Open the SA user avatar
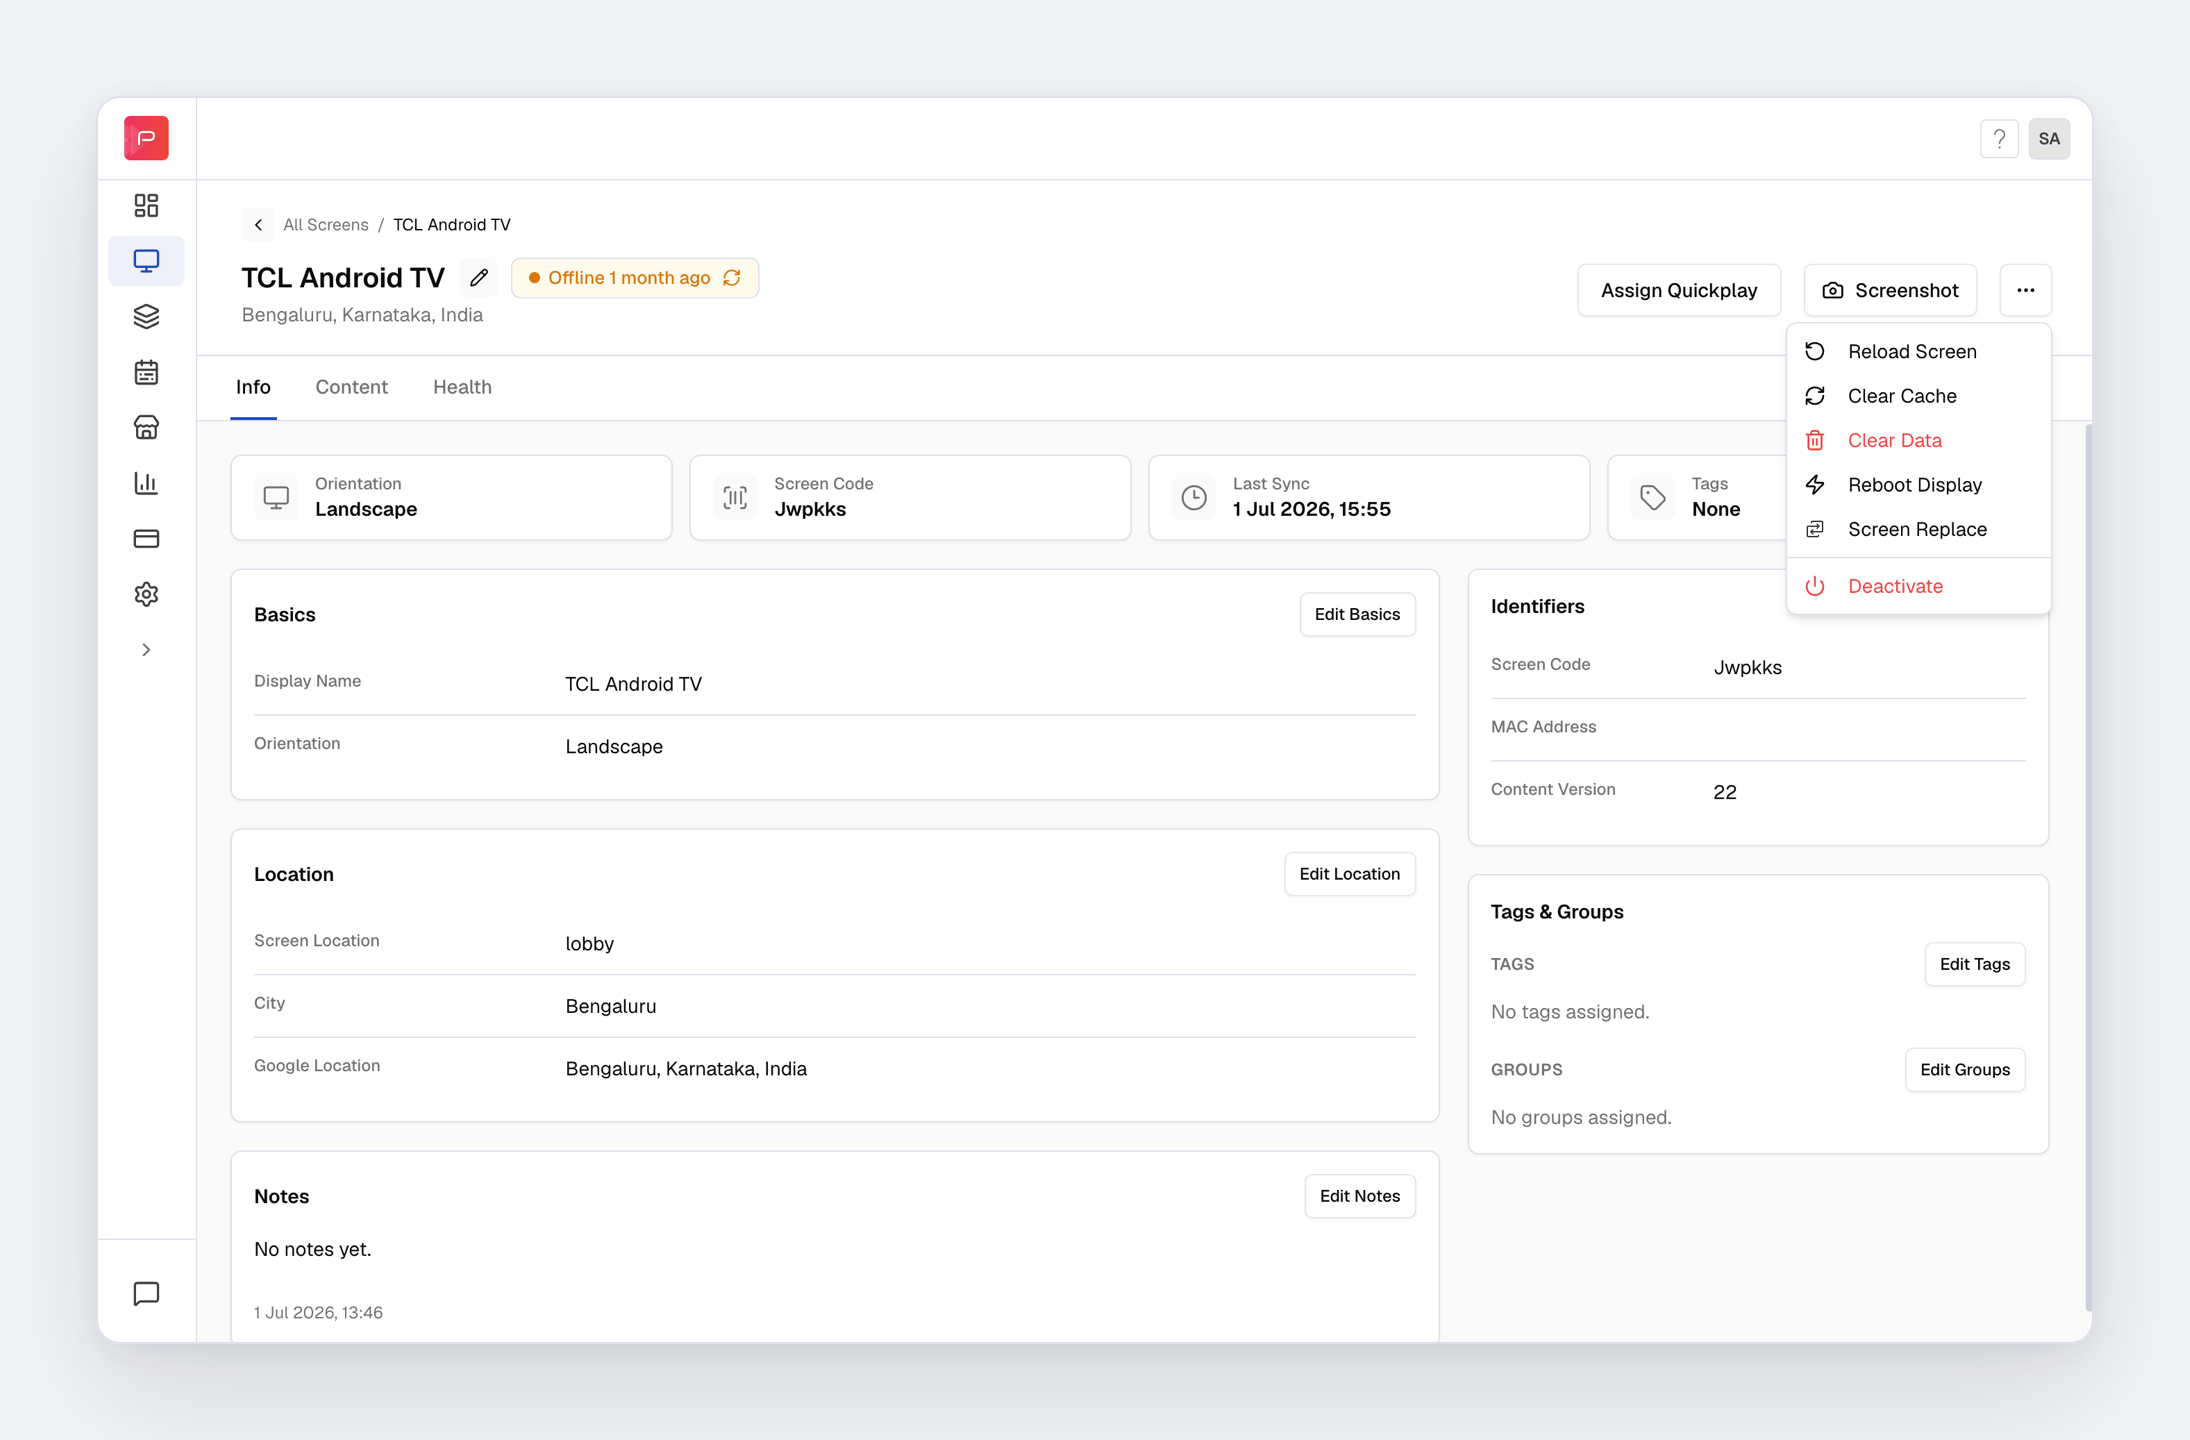Image resolution: width=2190 pixels, height=1440 pixels. (2049, 139)
